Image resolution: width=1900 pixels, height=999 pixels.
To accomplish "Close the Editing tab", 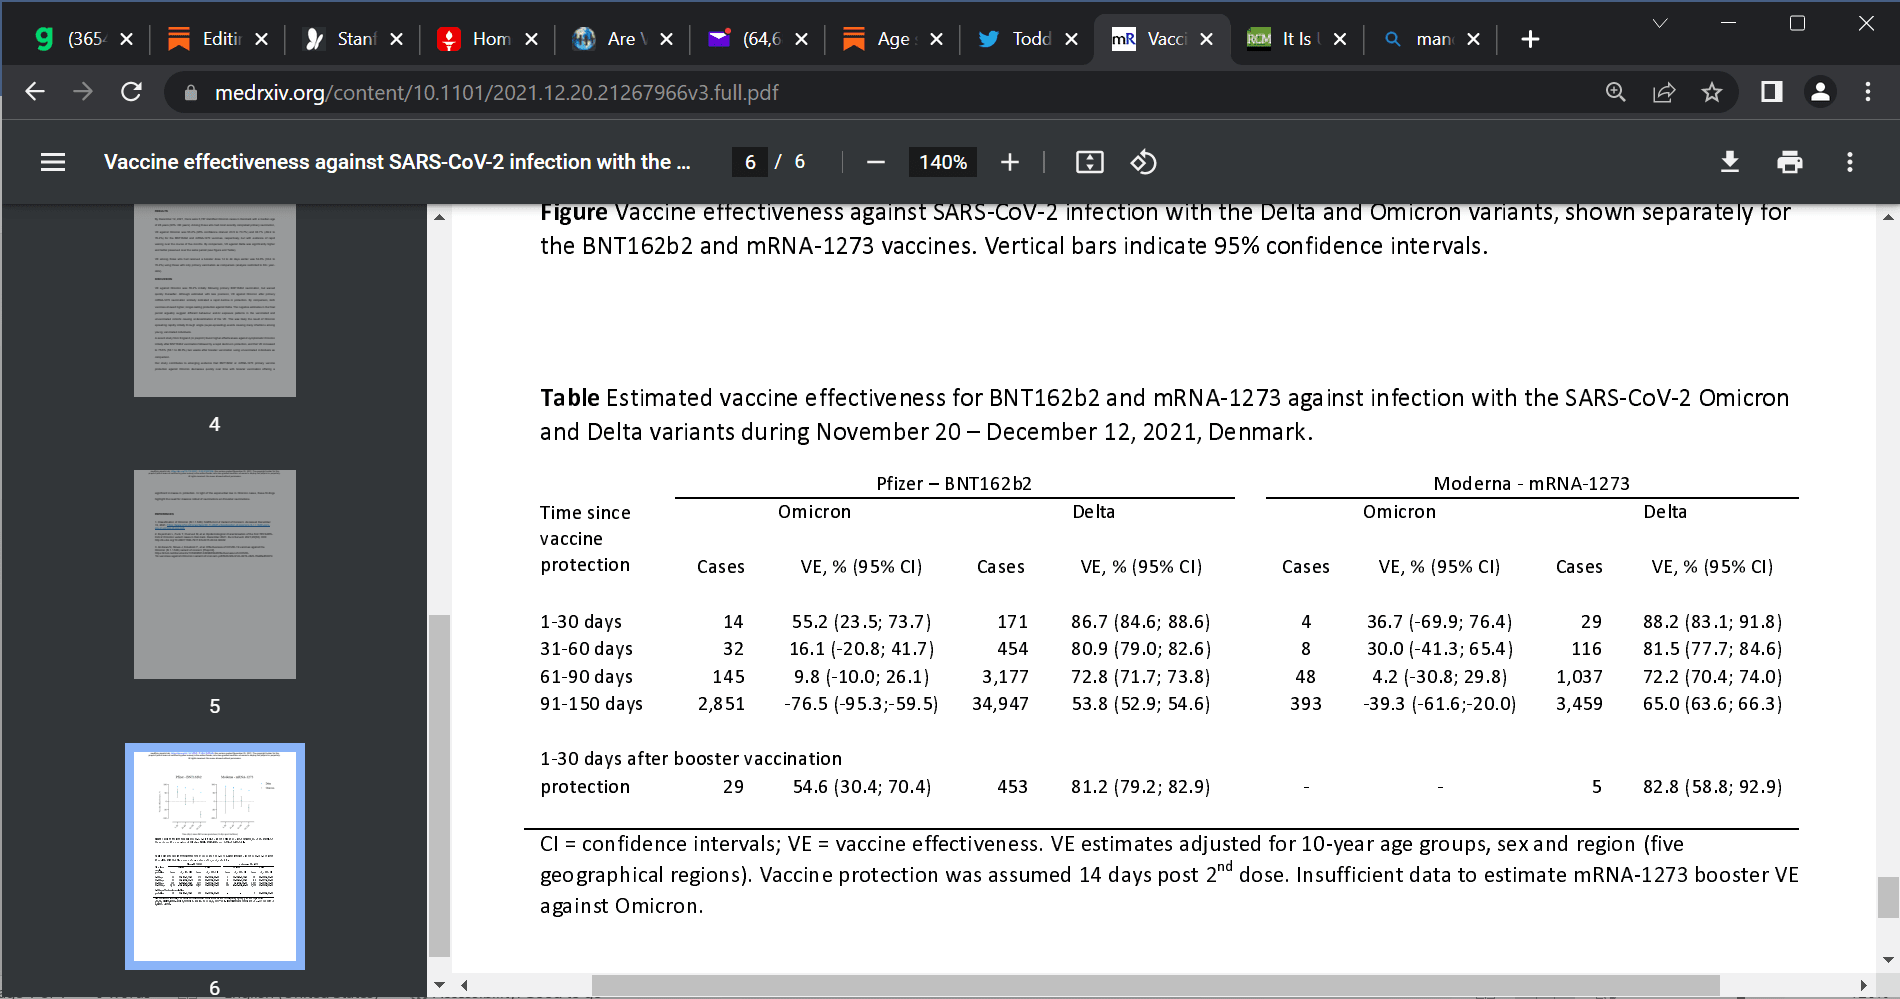I will click(x=261, y=39).
